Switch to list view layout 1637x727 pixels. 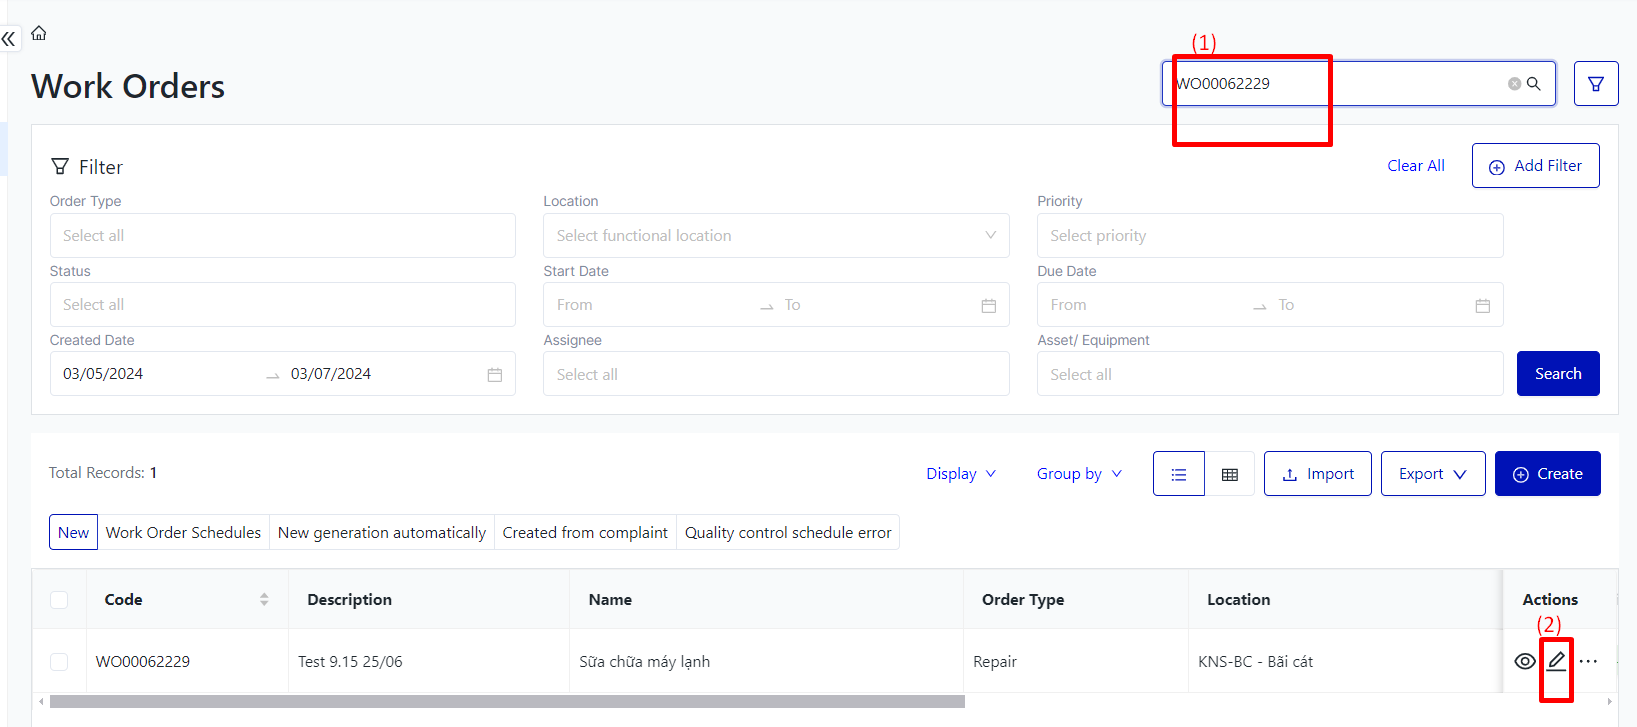1179,474
